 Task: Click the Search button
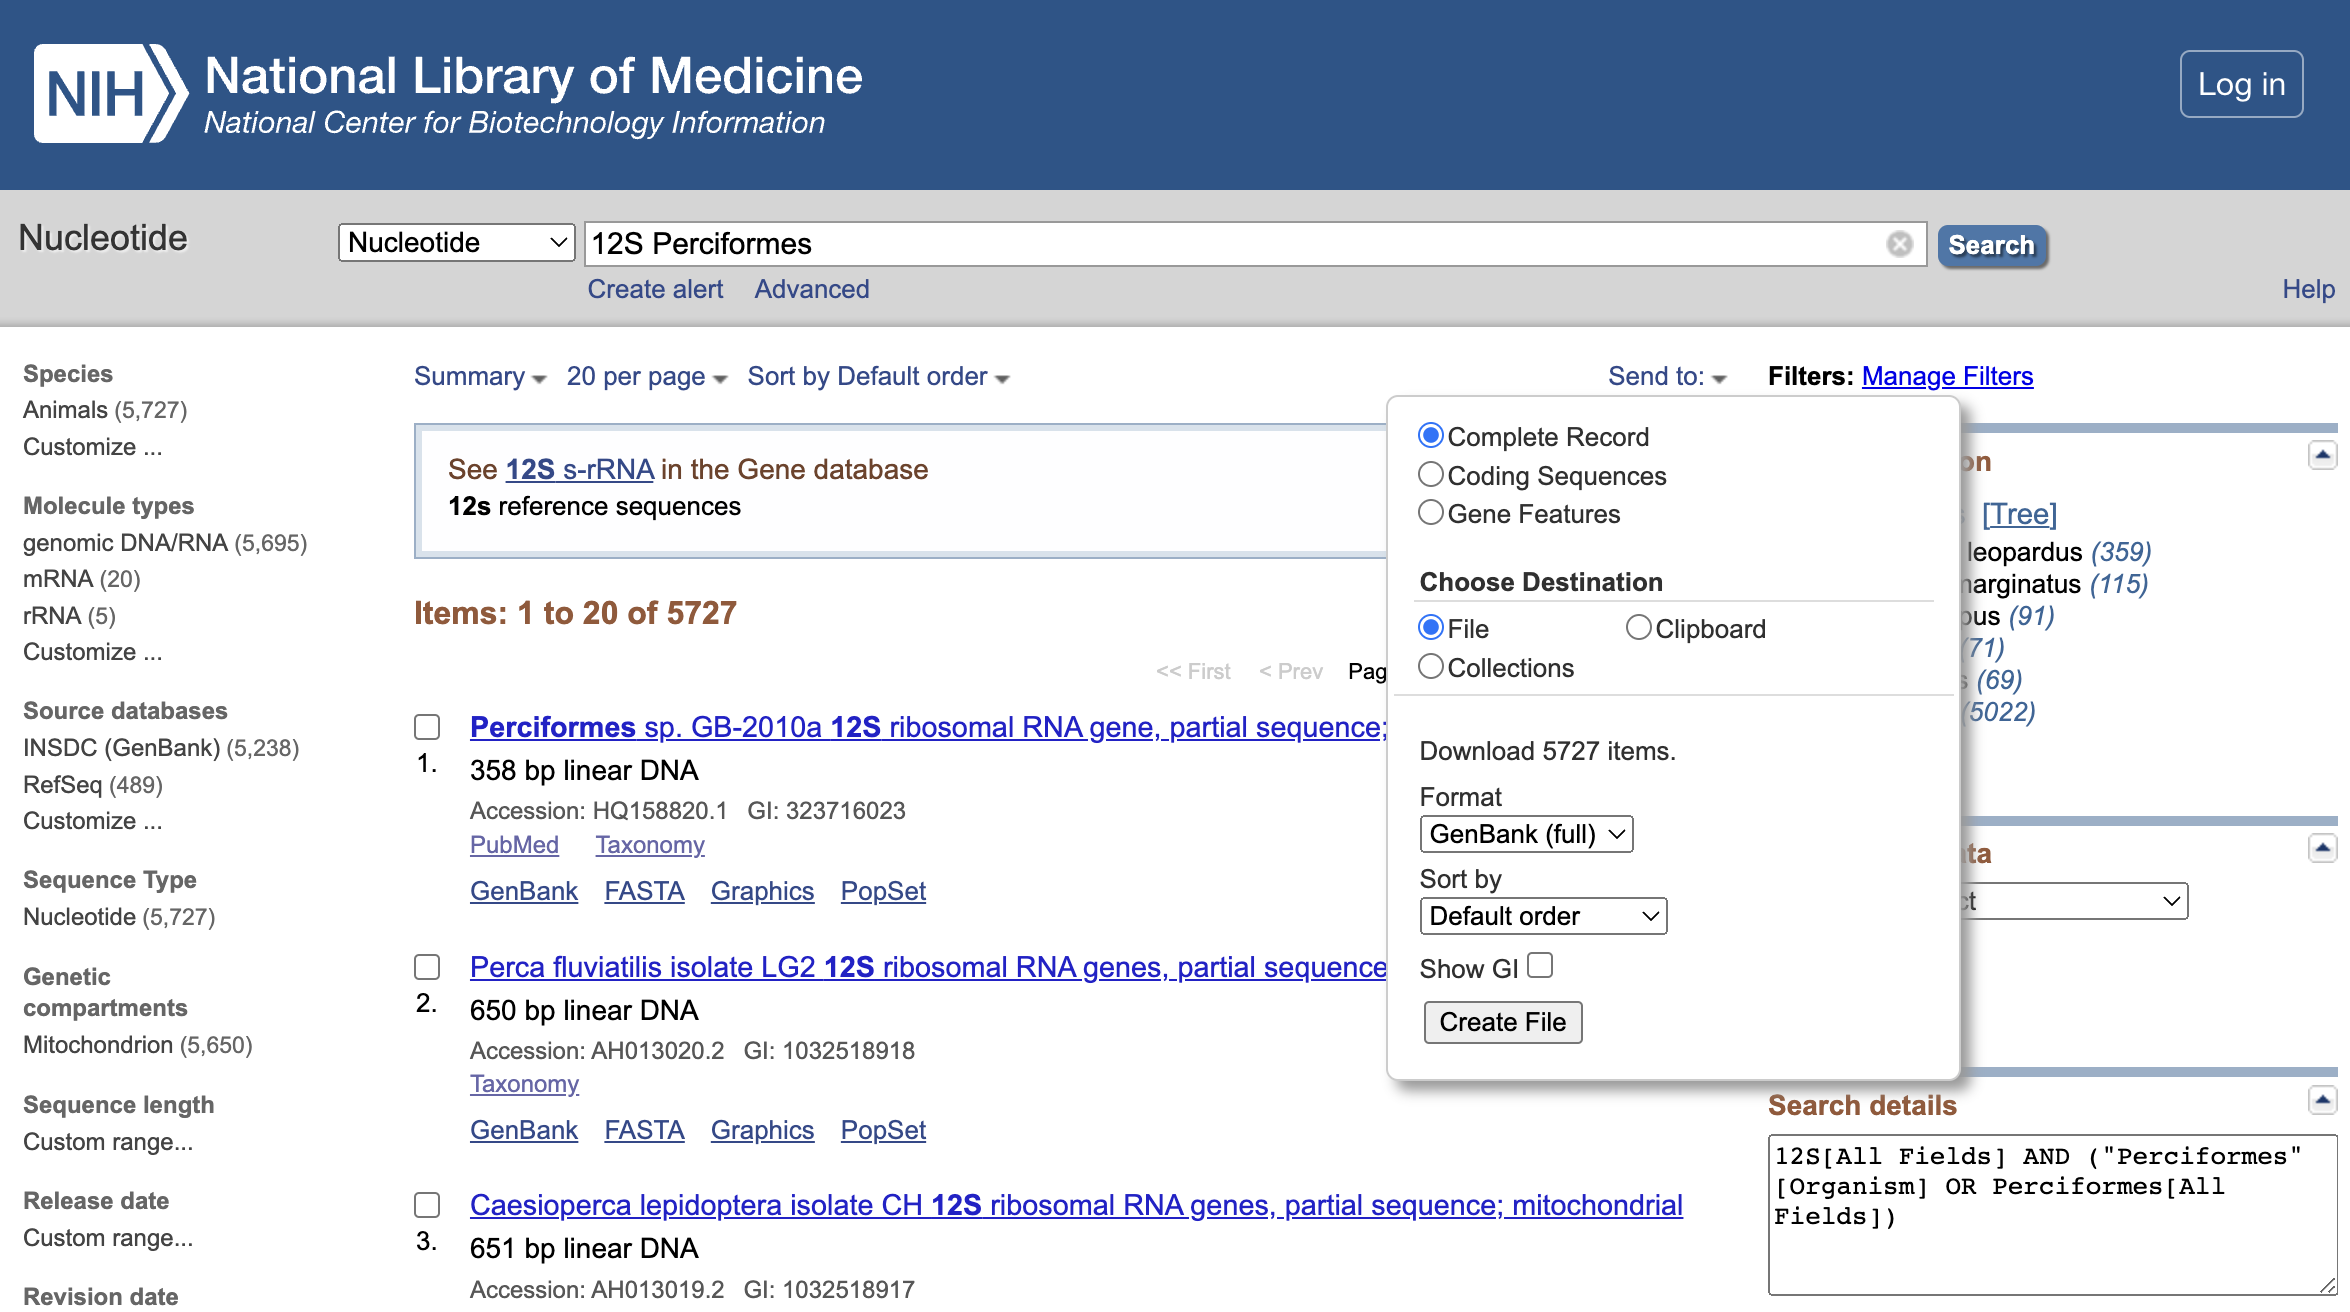tap(1991, 245)
